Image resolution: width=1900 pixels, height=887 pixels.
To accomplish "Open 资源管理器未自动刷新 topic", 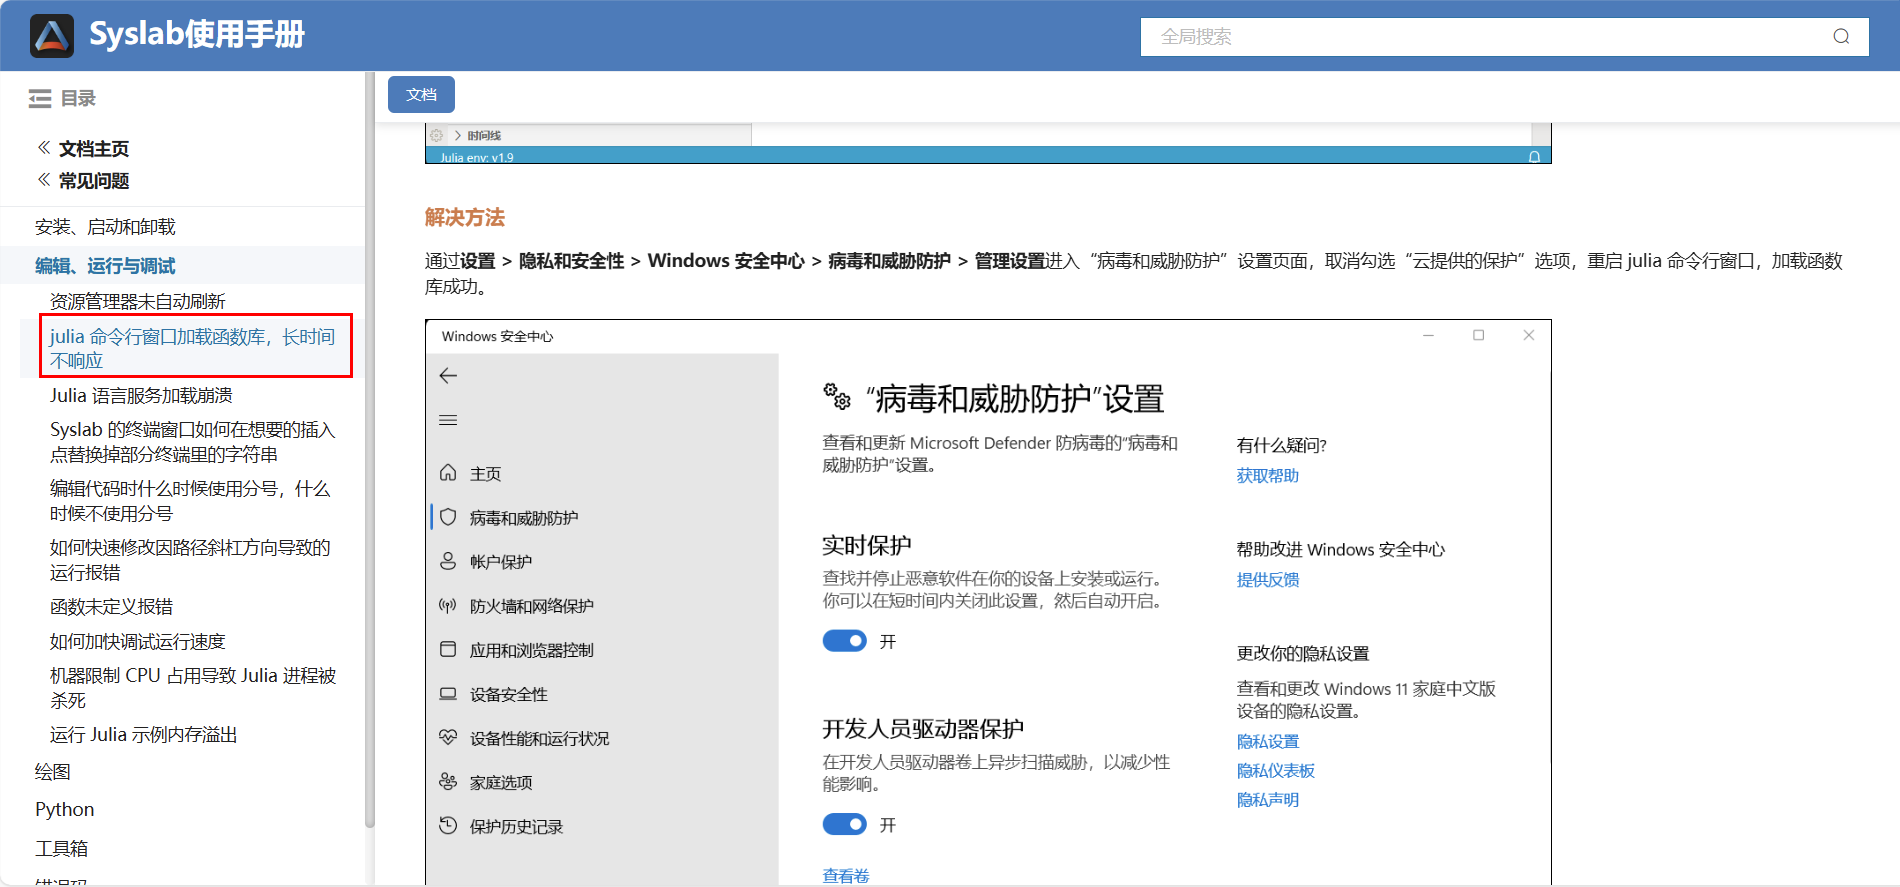I will click(x=138, y=302).
